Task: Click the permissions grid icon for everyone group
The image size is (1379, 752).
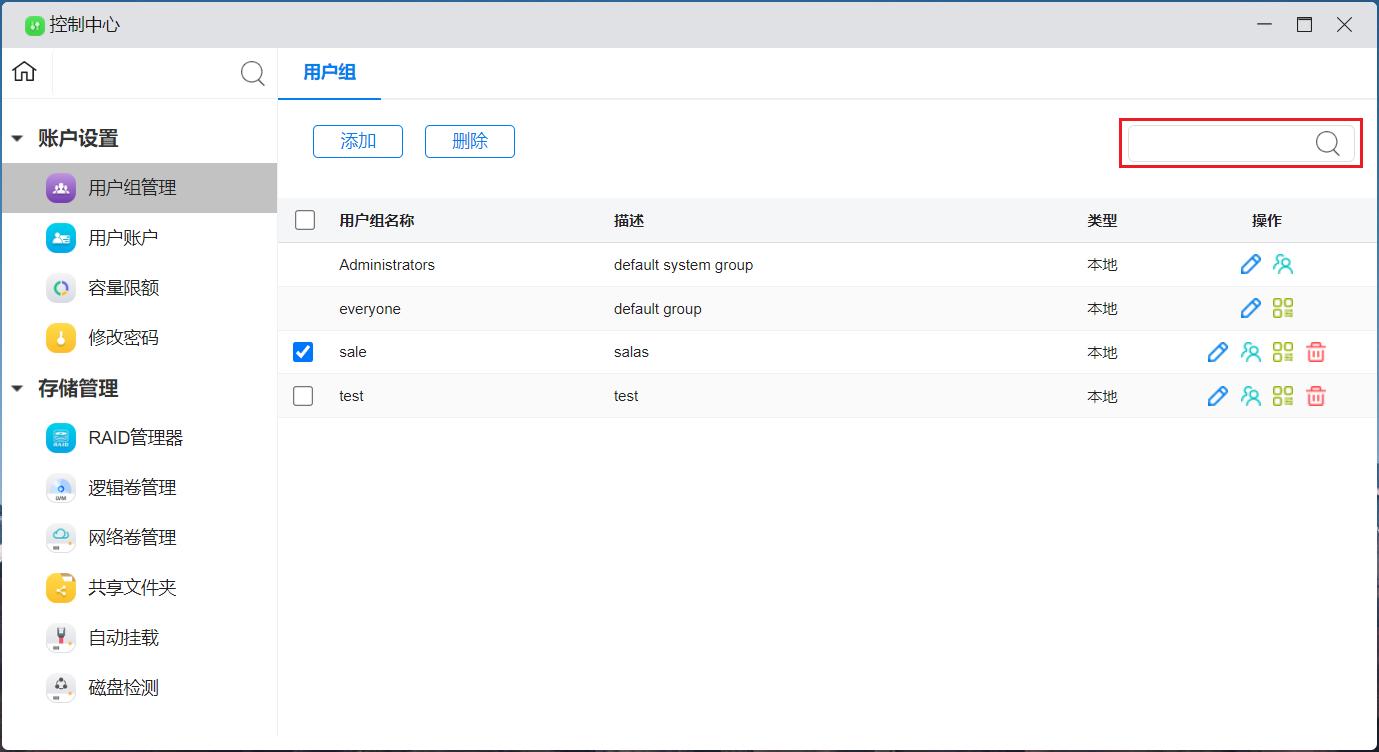Action: [x=1283, y=308]
